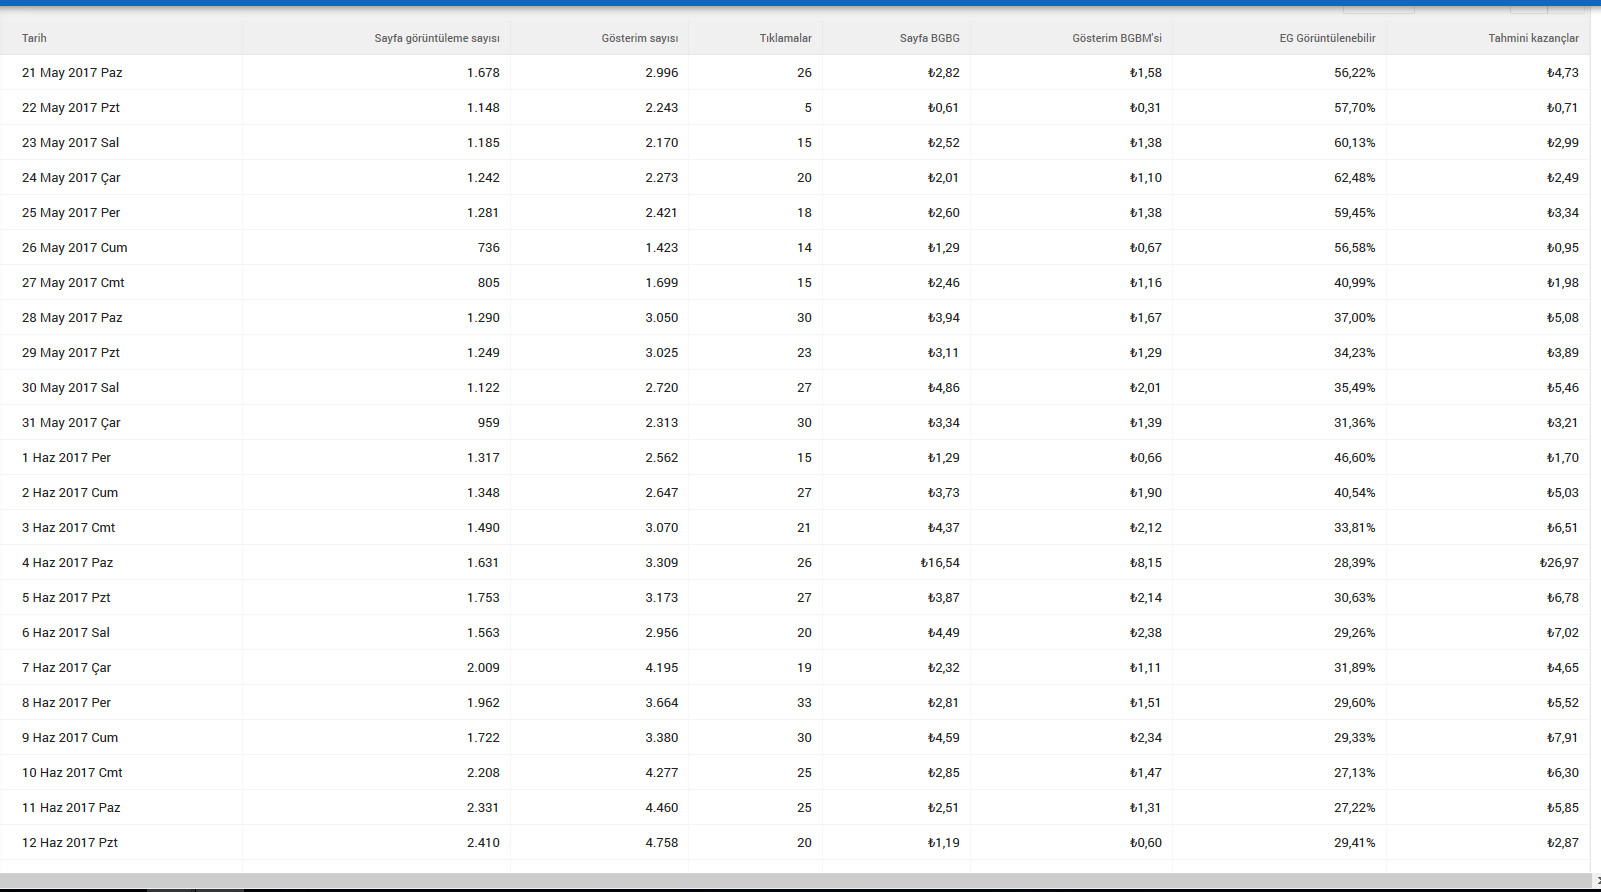
Task: Sort by the Tarih column header
Action: [34, 38]
